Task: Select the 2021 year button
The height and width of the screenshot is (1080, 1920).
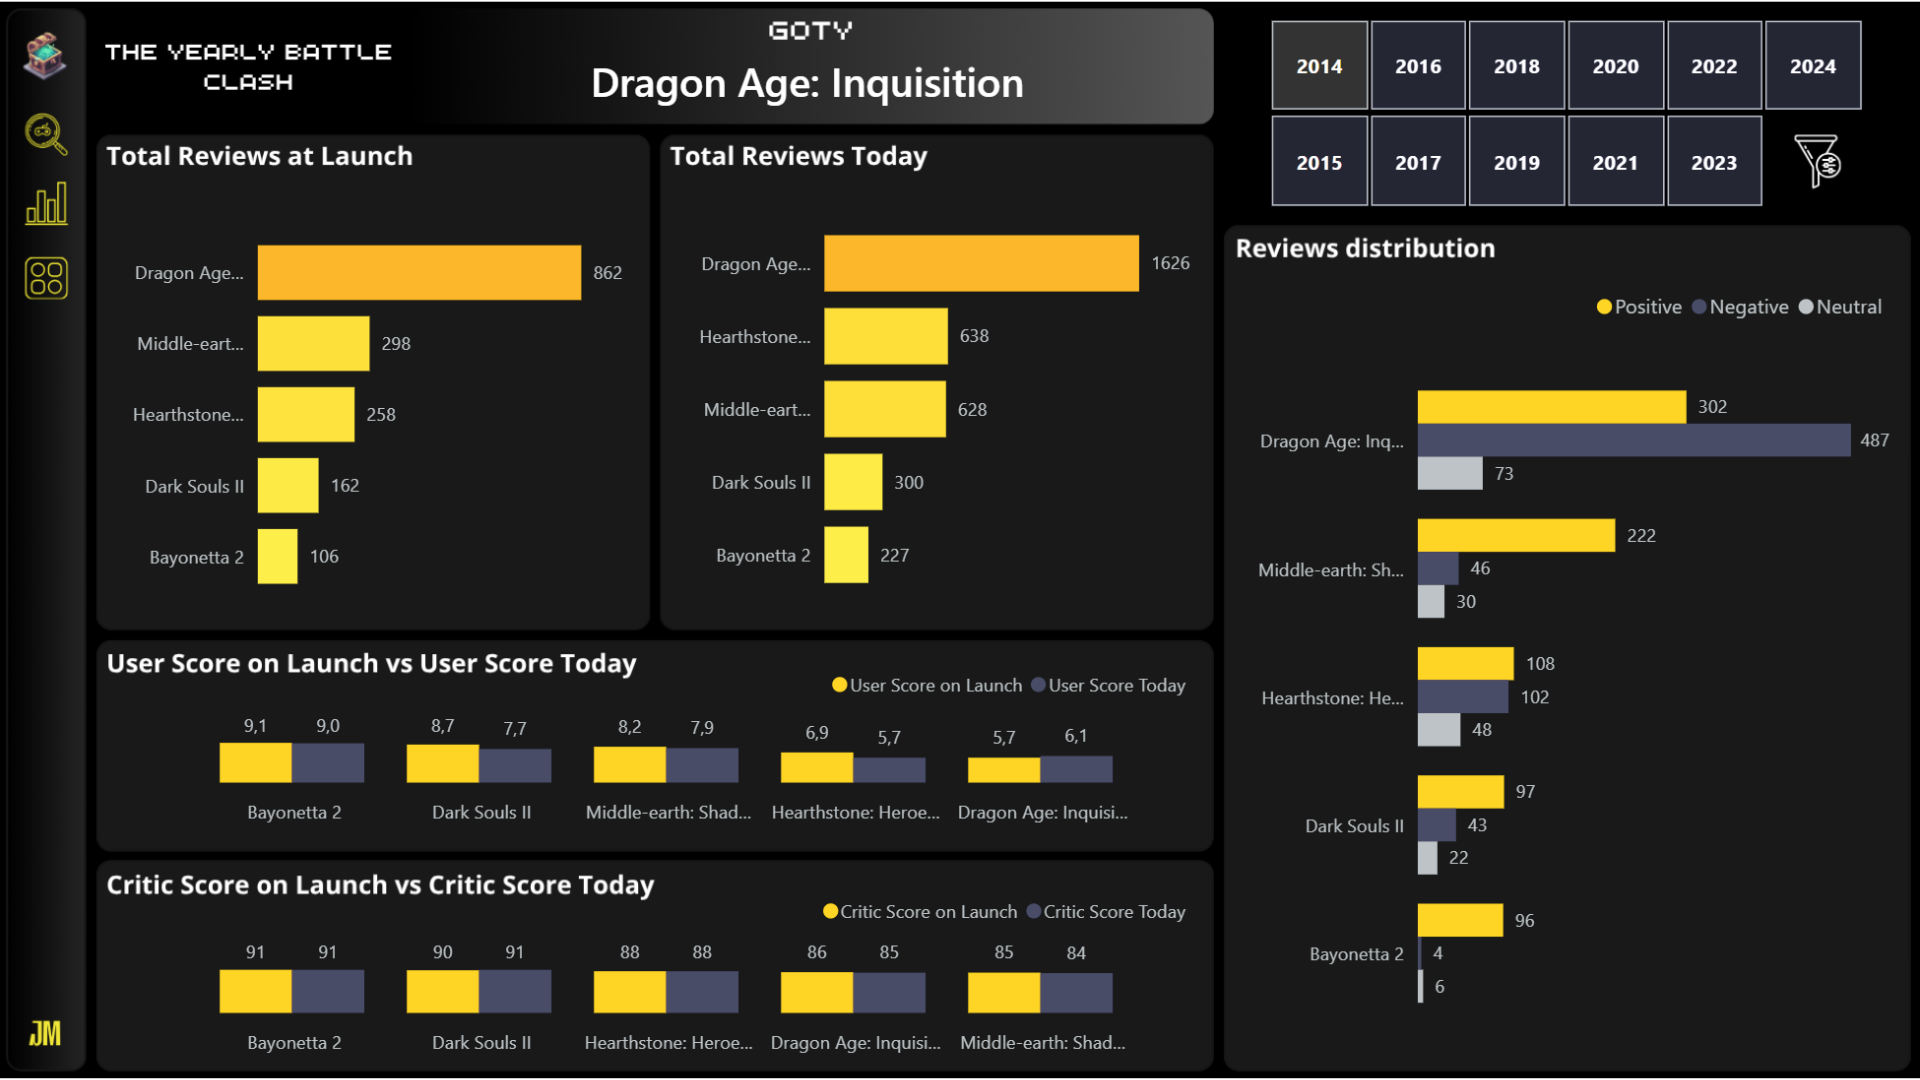Action: point(1615,162)
